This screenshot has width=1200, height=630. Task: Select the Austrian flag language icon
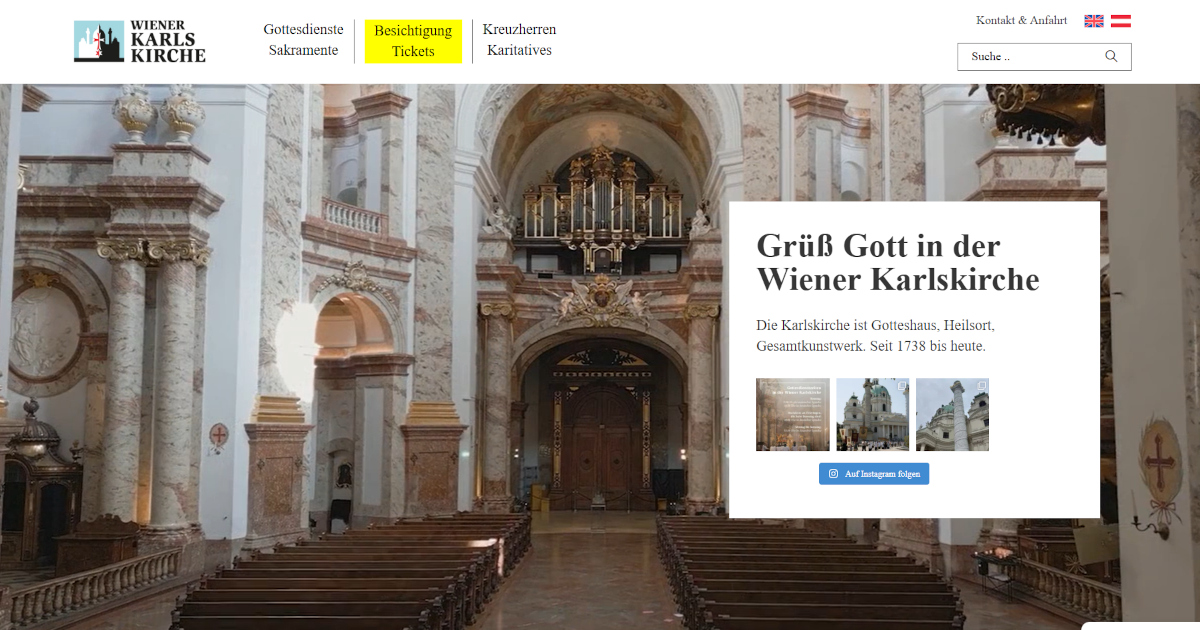1121,21
